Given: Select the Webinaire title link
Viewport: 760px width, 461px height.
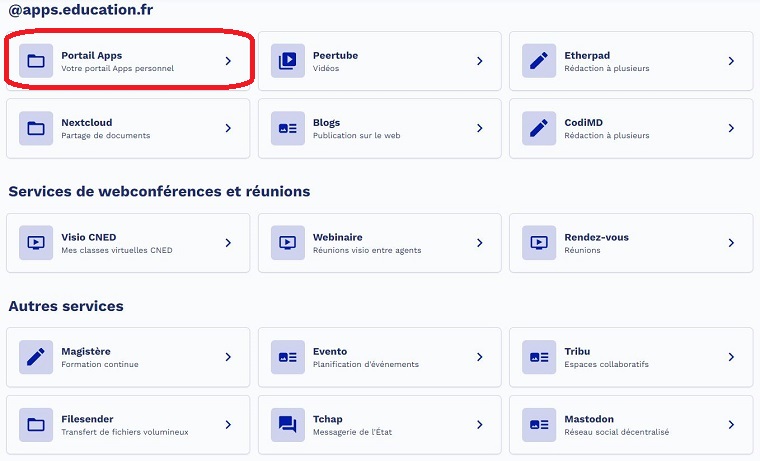Looking at the screenshot, I should coord(337,237).
